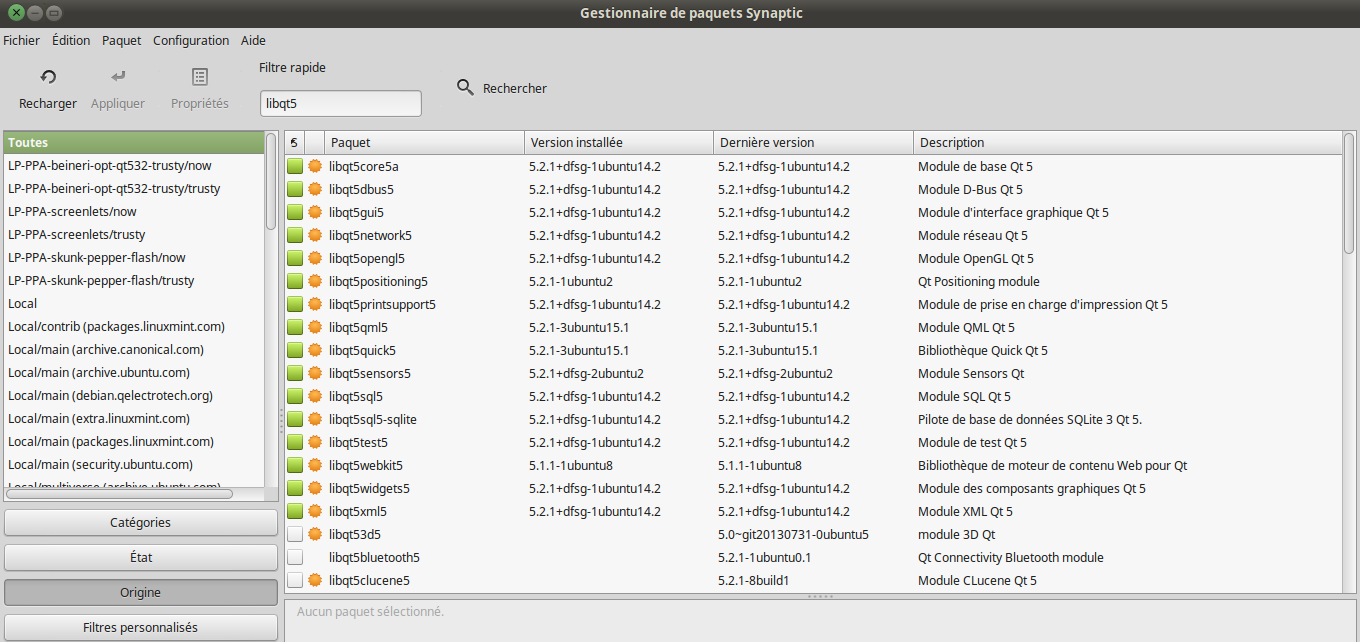Open the Paquet menu
The image size is (1360, 642).
tap(121, 41)
